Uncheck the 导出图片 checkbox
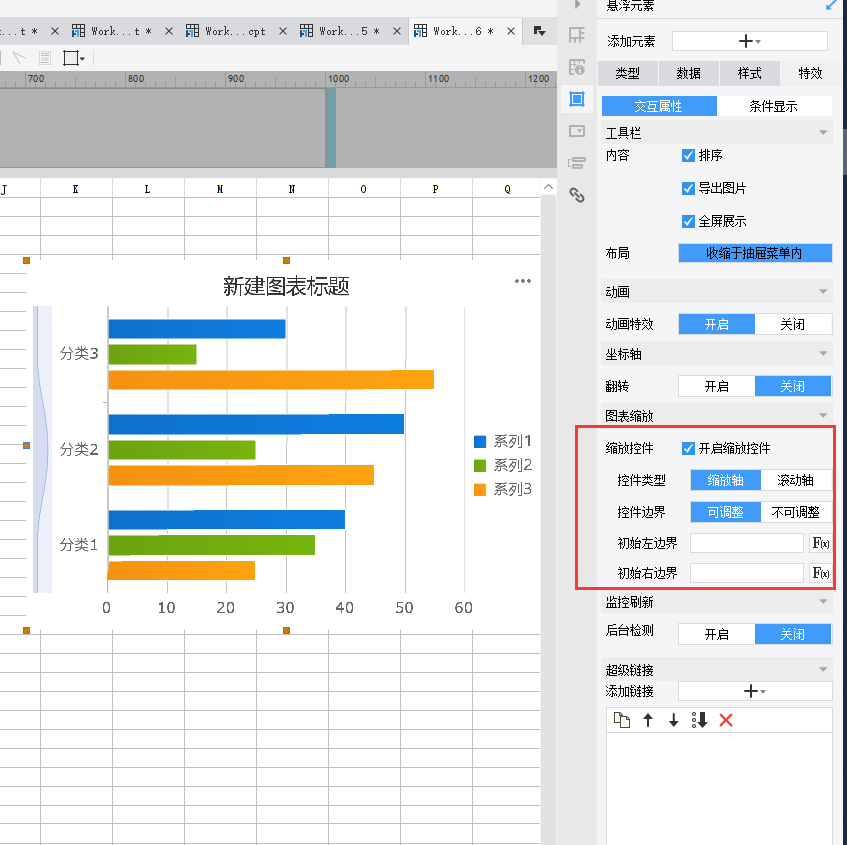Viewport: 847px width, 845px height. coord(688,188)
